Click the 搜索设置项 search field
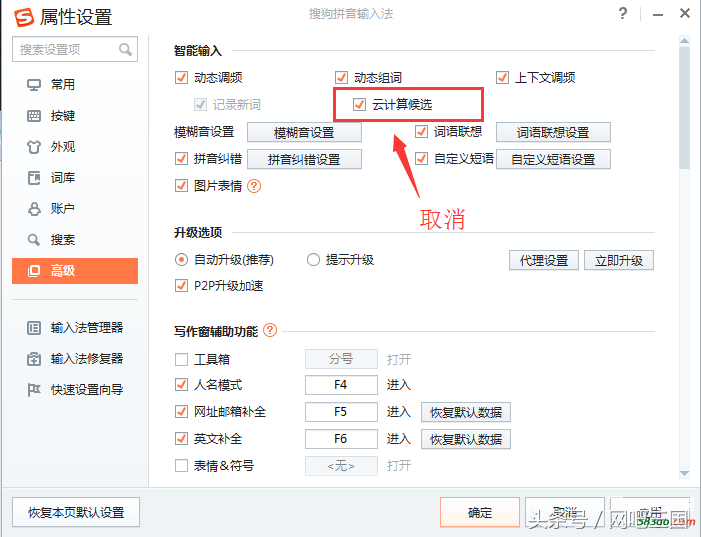Viewport: 701px width, 537px height. point(75,49)
